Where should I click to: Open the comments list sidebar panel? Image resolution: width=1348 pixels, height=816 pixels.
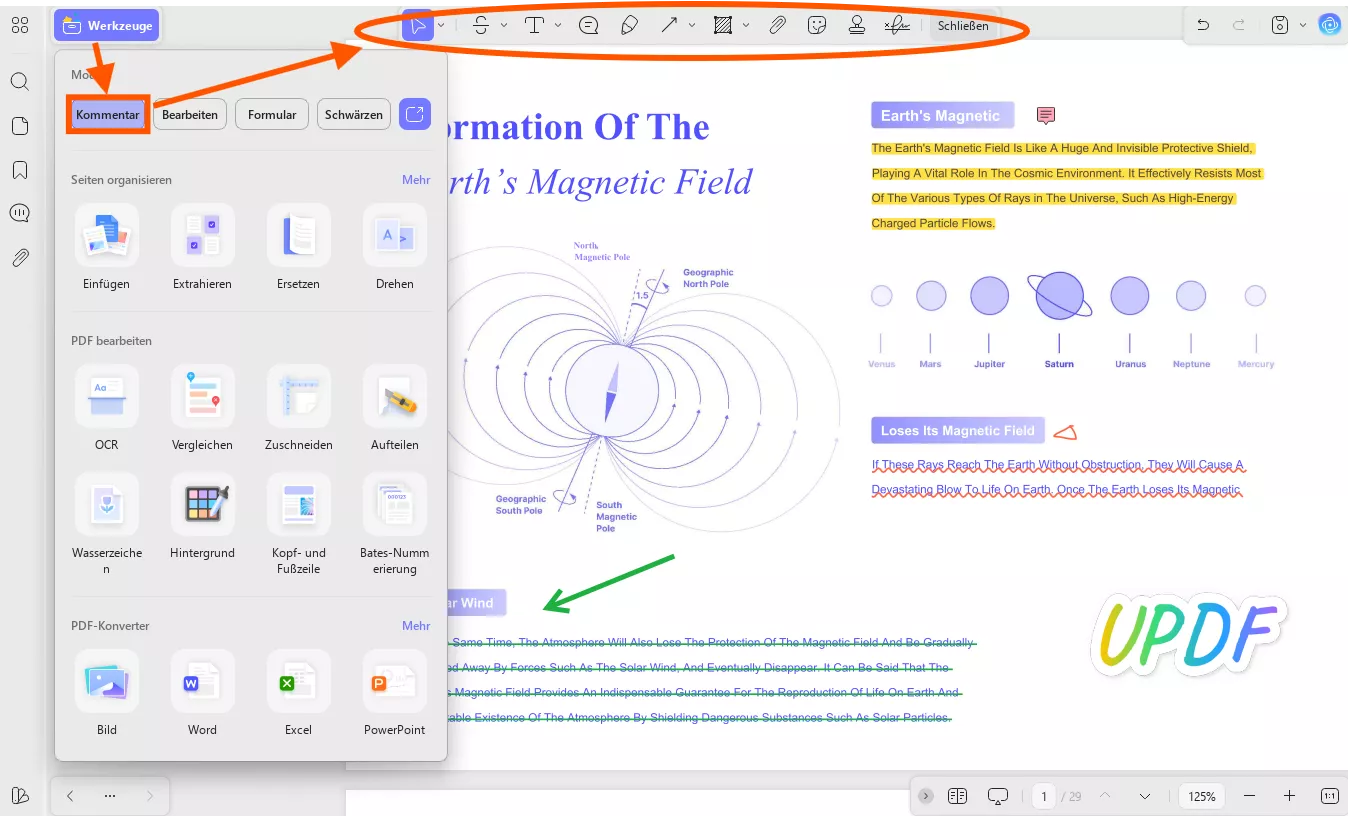point(20,213)
